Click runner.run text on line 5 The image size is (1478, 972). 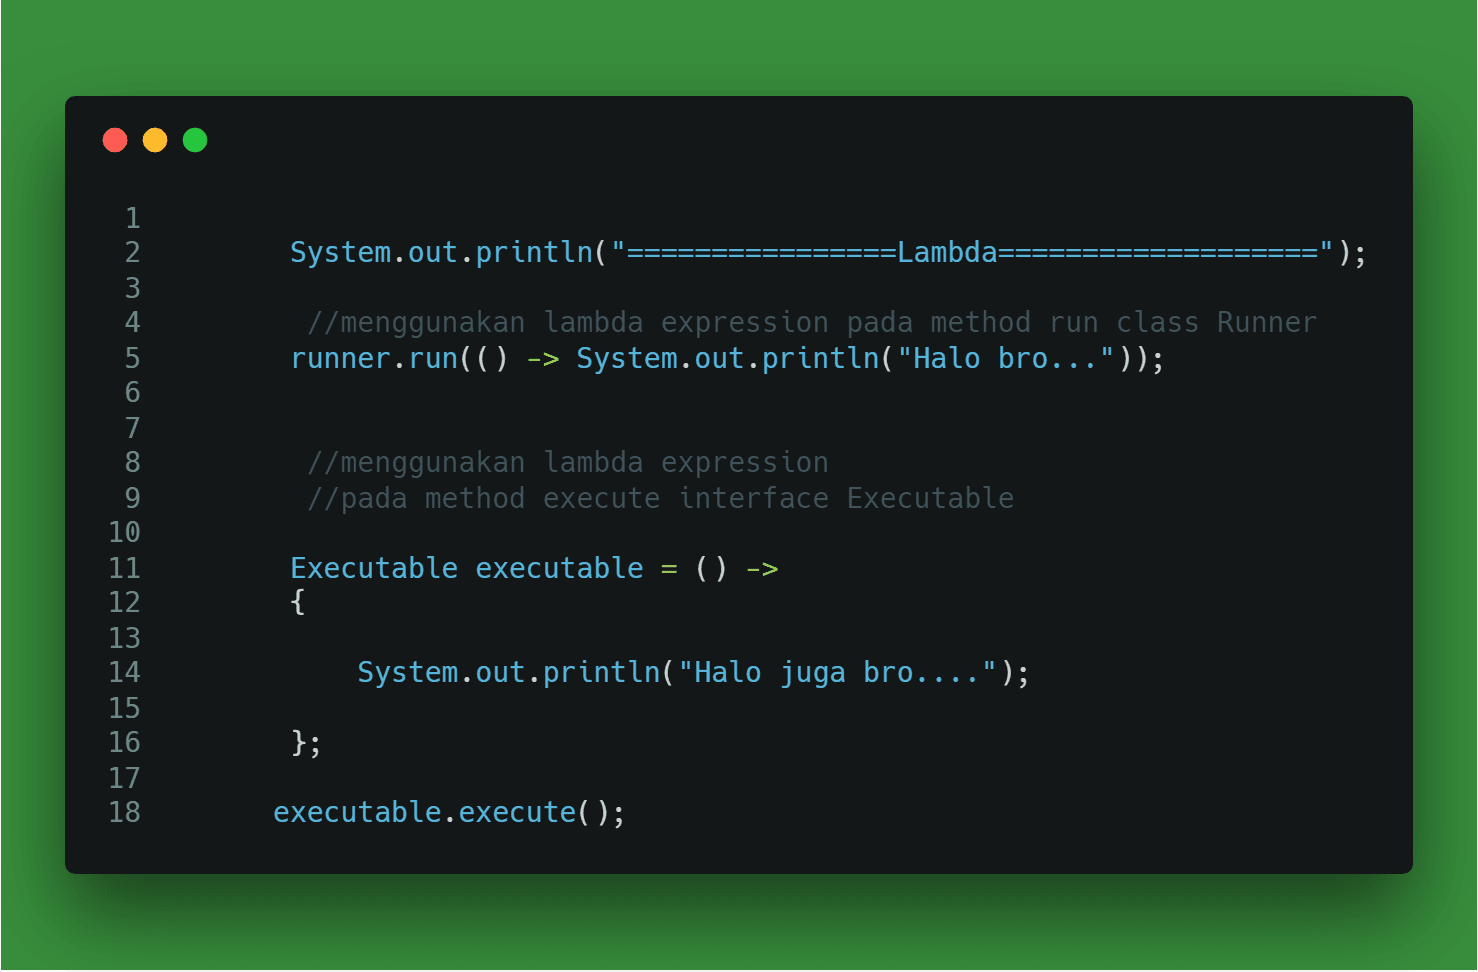(374, 359)
